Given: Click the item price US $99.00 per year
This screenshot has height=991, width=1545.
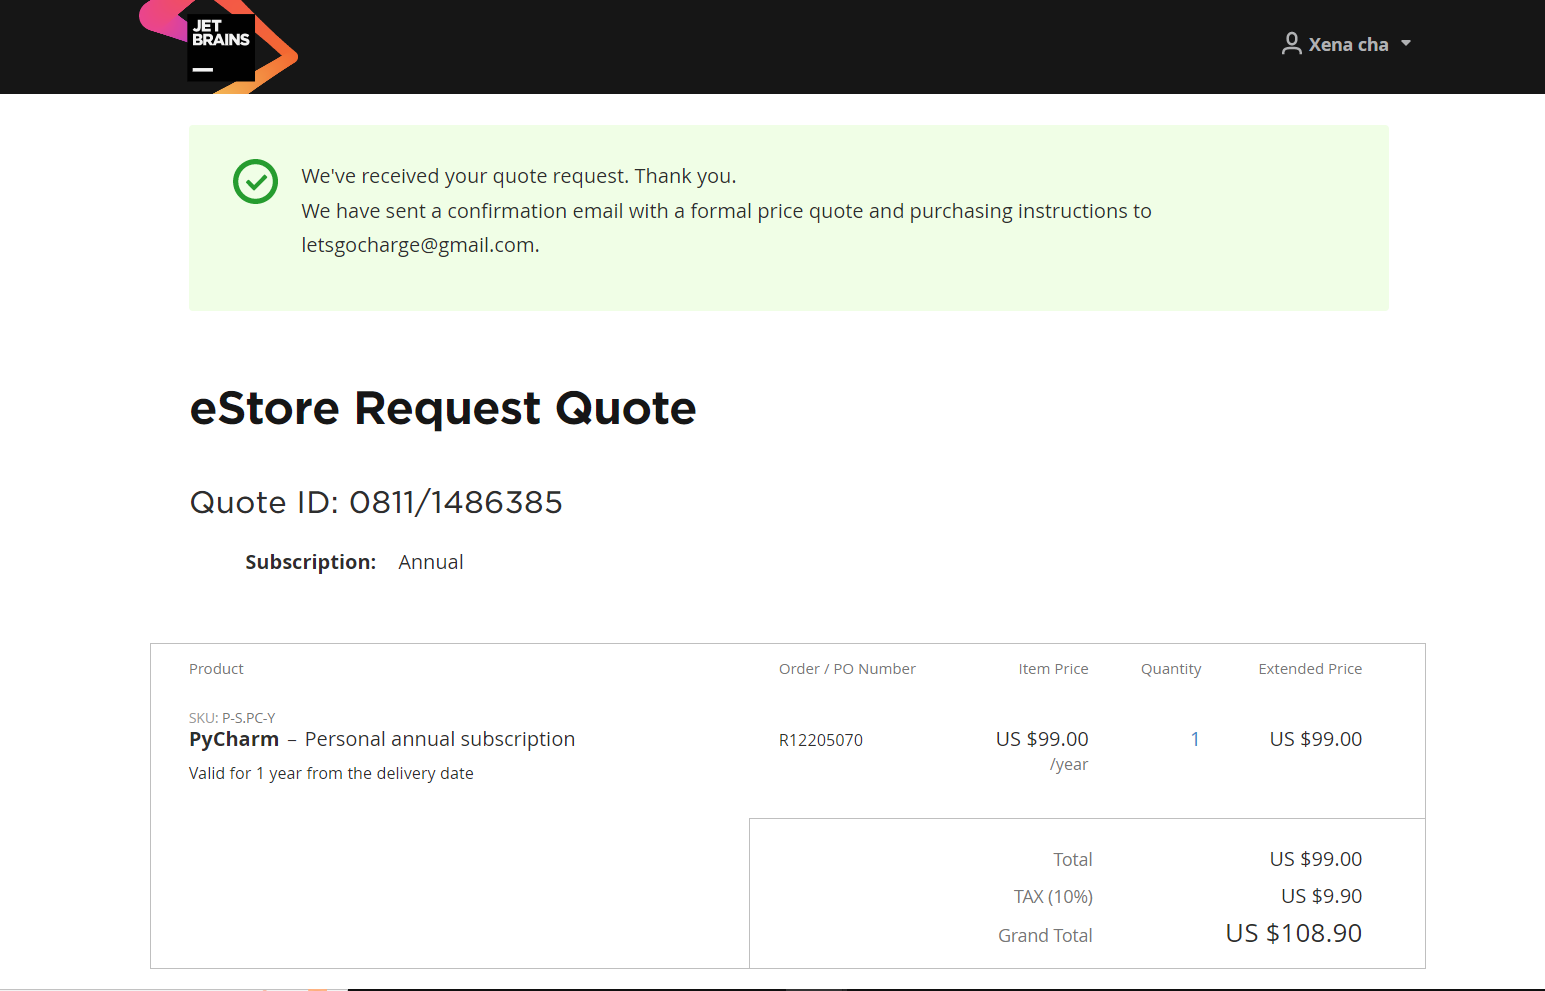Looking at the screenshot, I should [1042, 750].
